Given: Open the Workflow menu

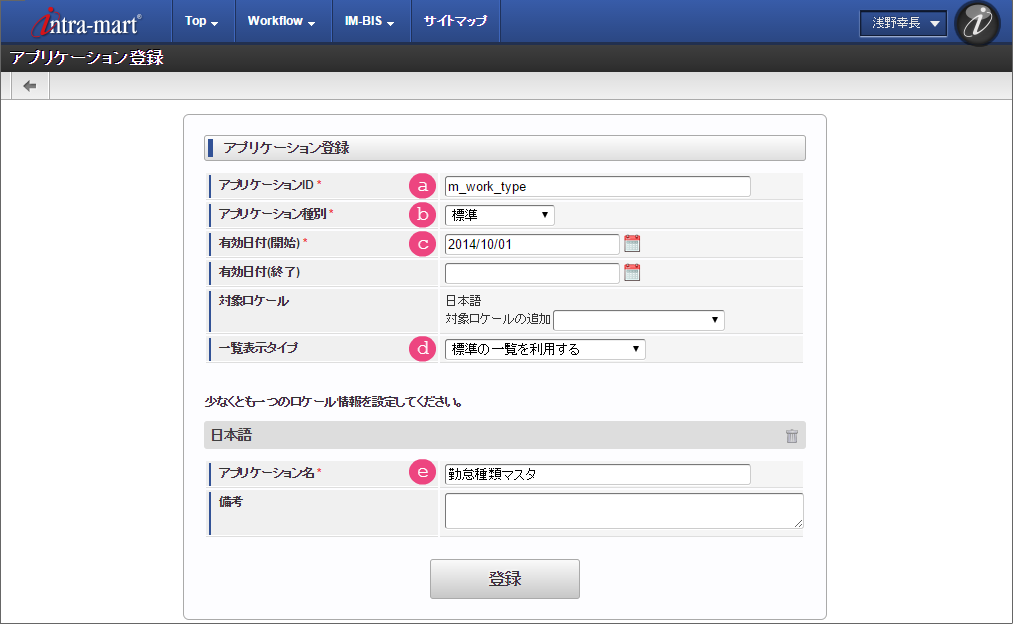Looking at the screenshot, I should point(281,21).
